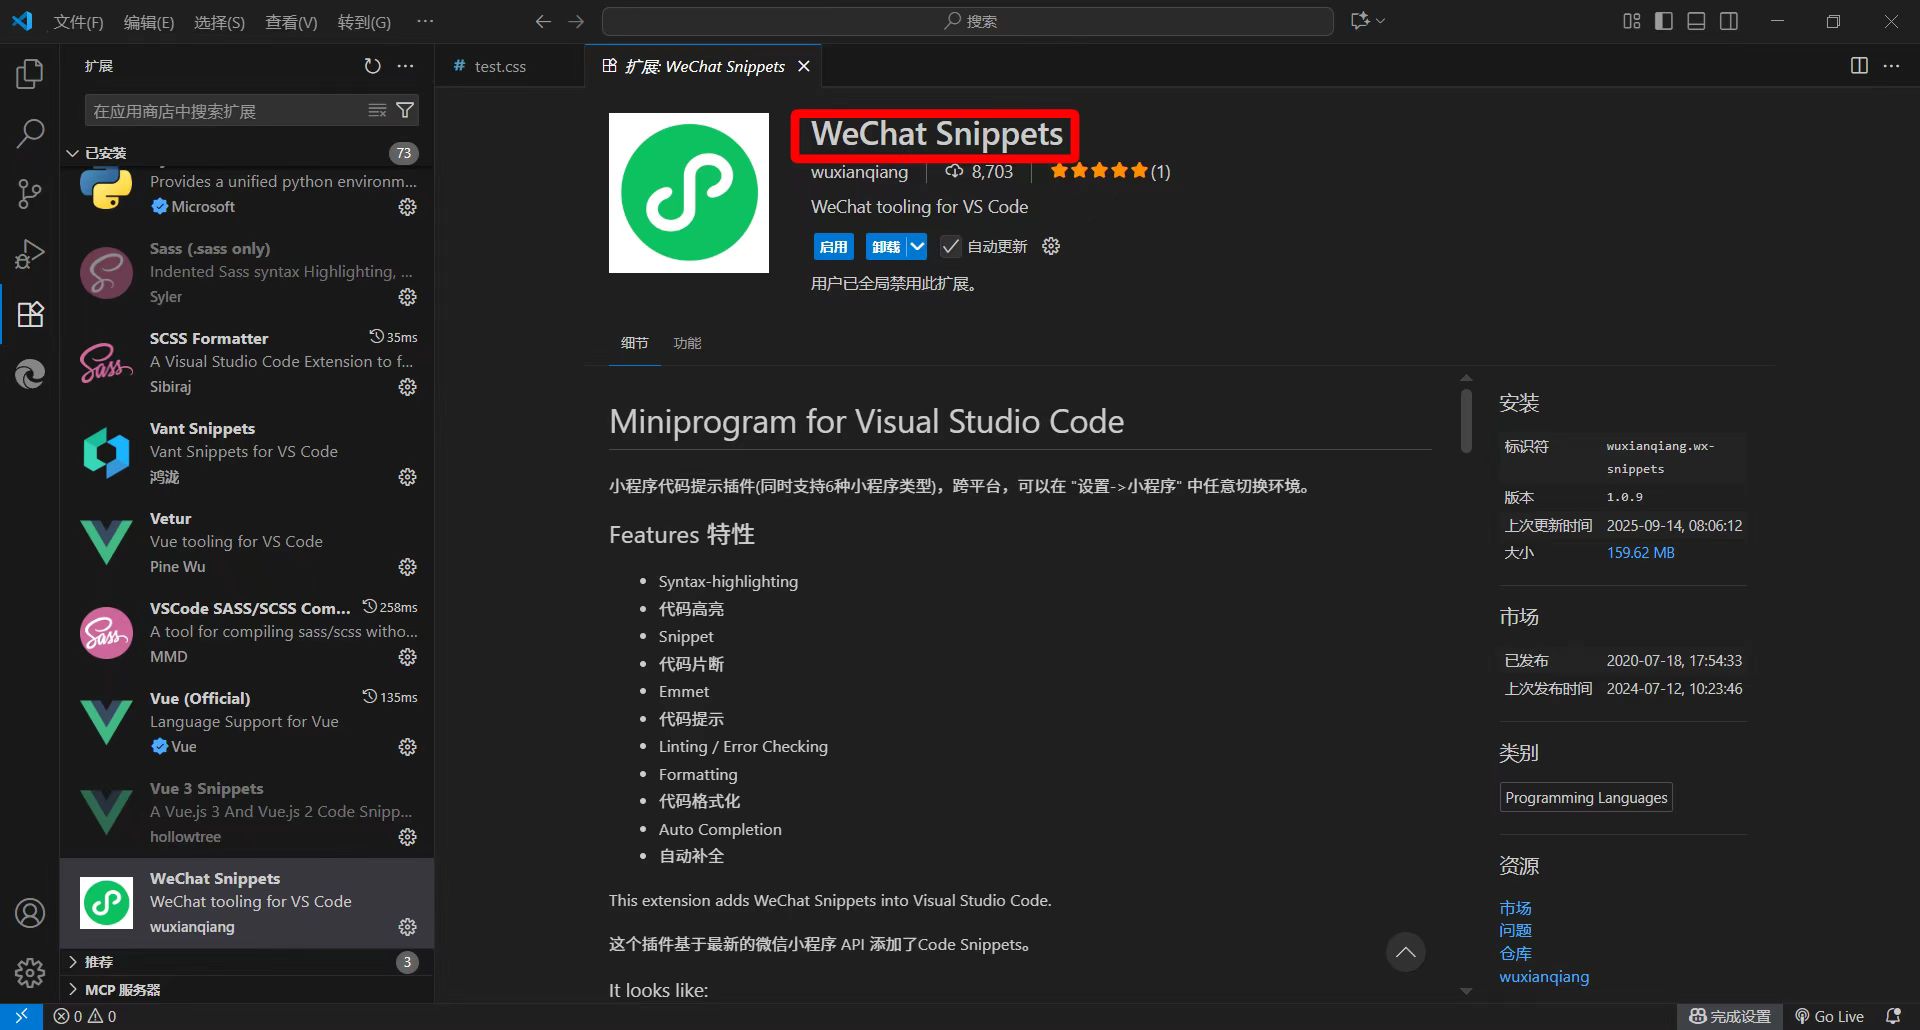The image size is (1920, 1030).
Task: Open the Explorer view in activity bar
Action: click(x=30, y=74)
